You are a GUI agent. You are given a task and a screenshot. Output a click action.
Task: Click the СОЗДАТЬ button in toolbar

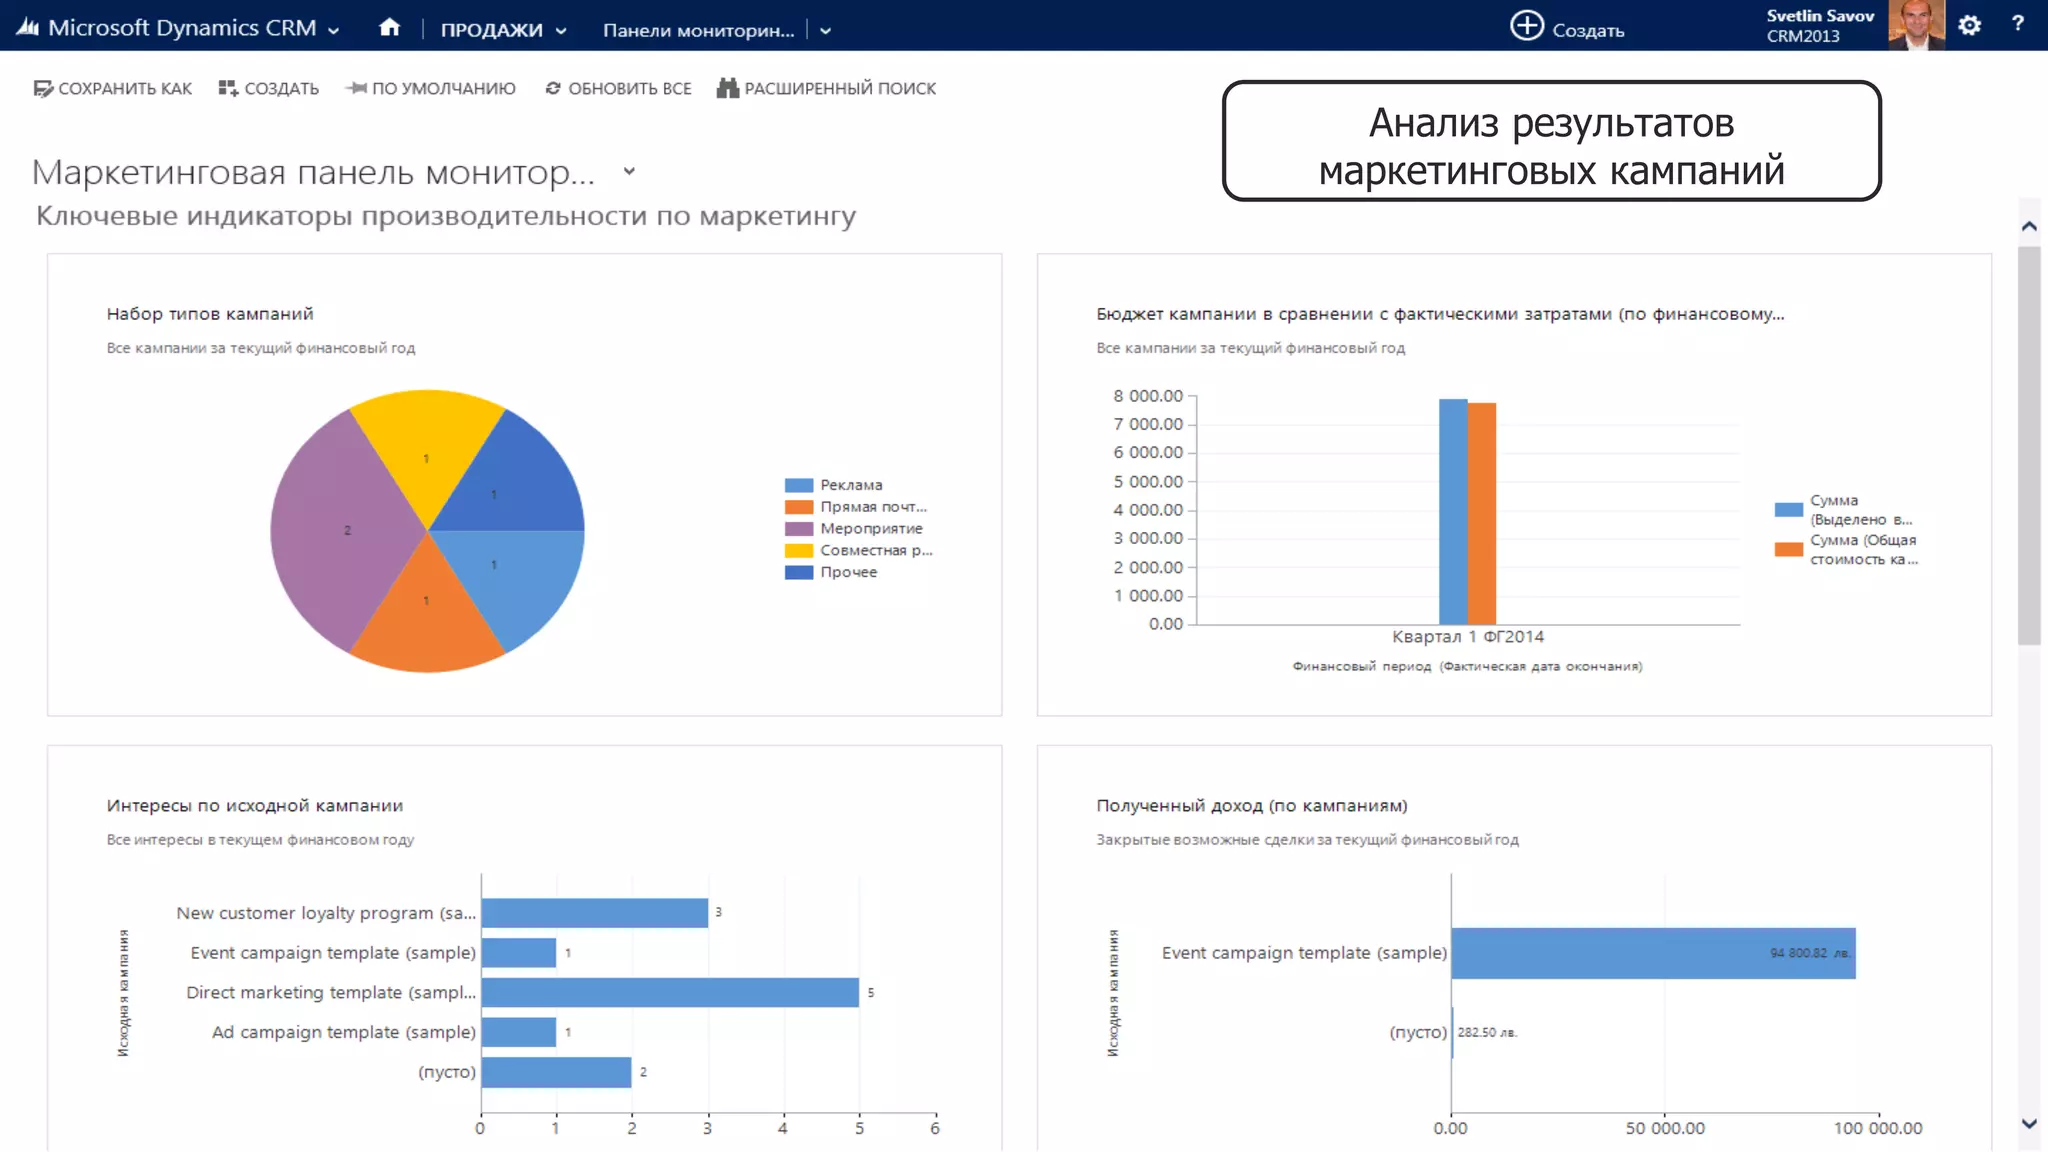(269, 89)
